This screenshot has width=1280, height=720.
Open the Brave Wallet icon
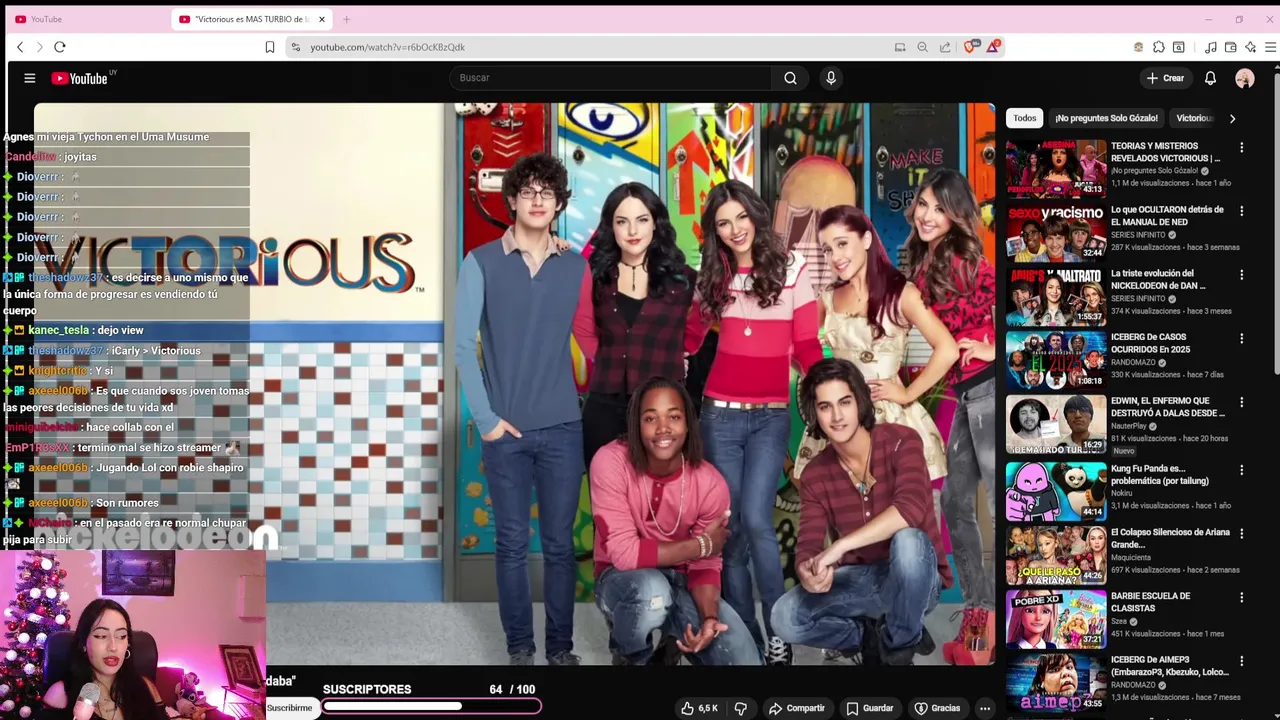coord(1230,47)
